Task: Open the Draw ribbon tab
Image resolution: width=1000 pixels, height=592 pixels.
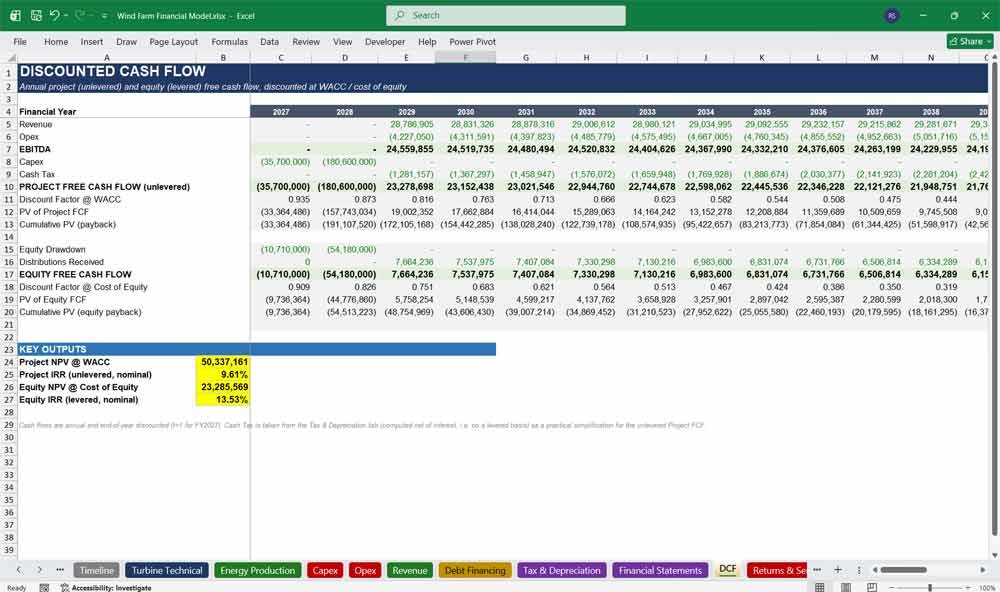Action: coord(126,41)
